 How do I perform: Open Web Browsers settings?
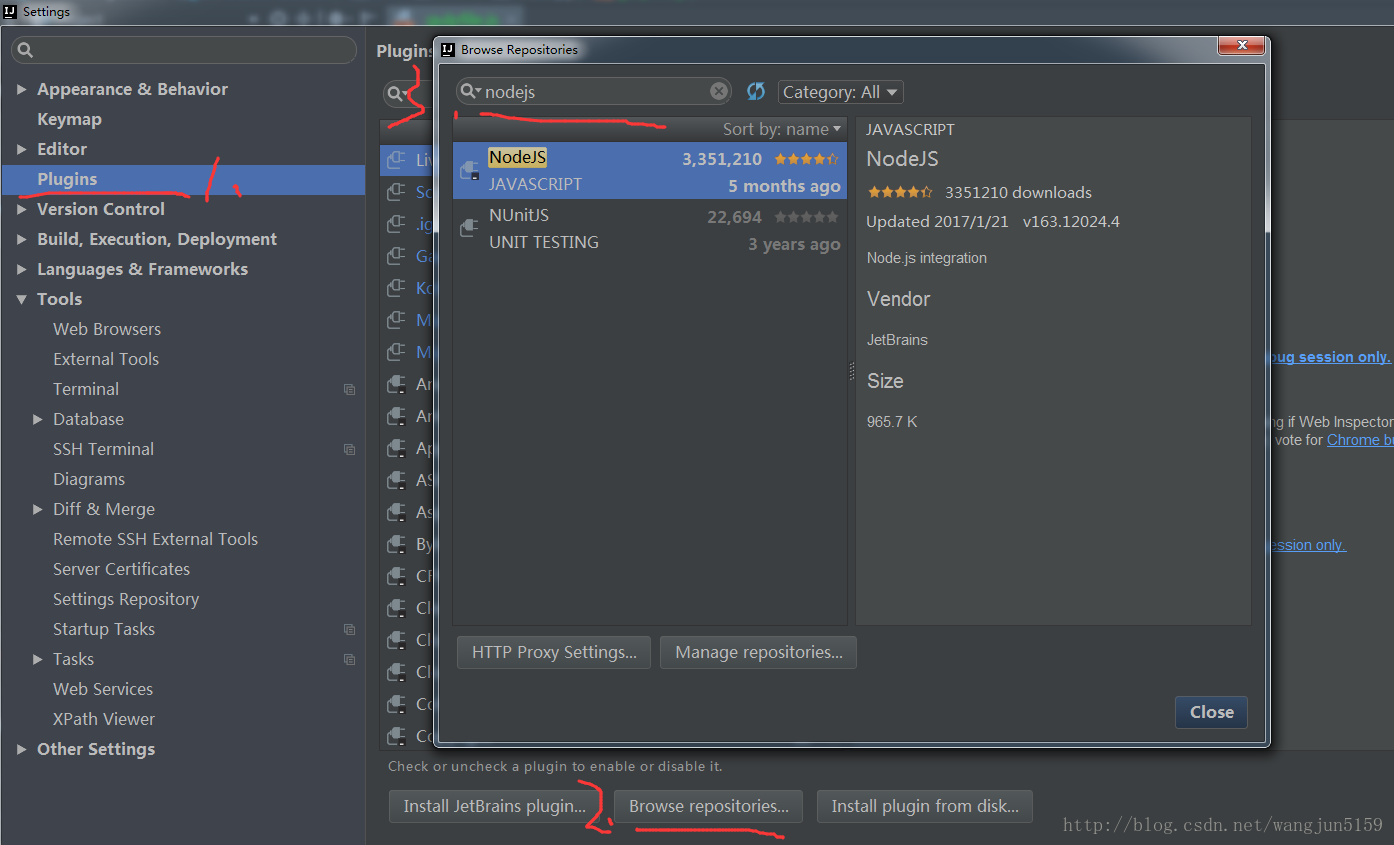107,329
